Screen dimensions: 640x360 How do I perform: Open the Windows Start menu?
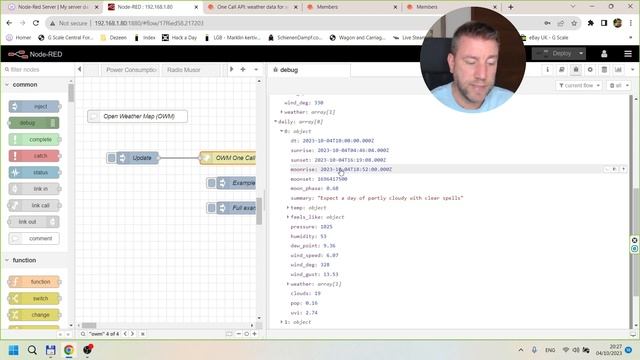(13, 350)
